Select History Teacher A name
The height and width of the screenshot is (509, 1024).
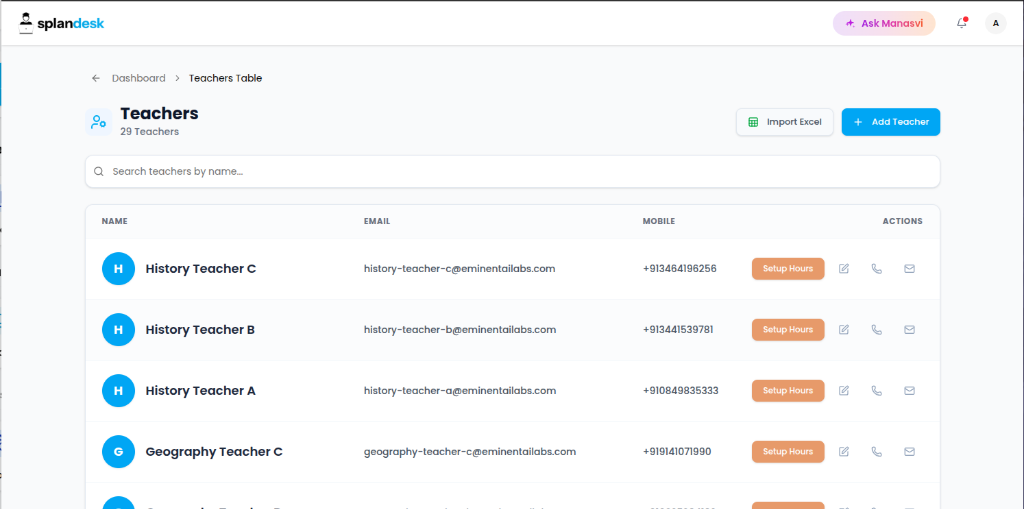(200, 391)
